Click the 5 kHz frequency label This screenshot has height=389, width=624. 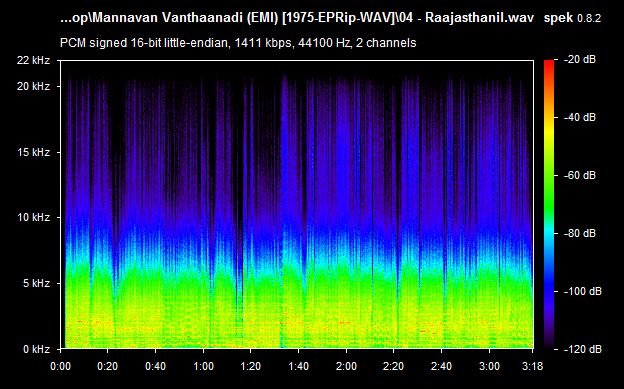[36, 283]
